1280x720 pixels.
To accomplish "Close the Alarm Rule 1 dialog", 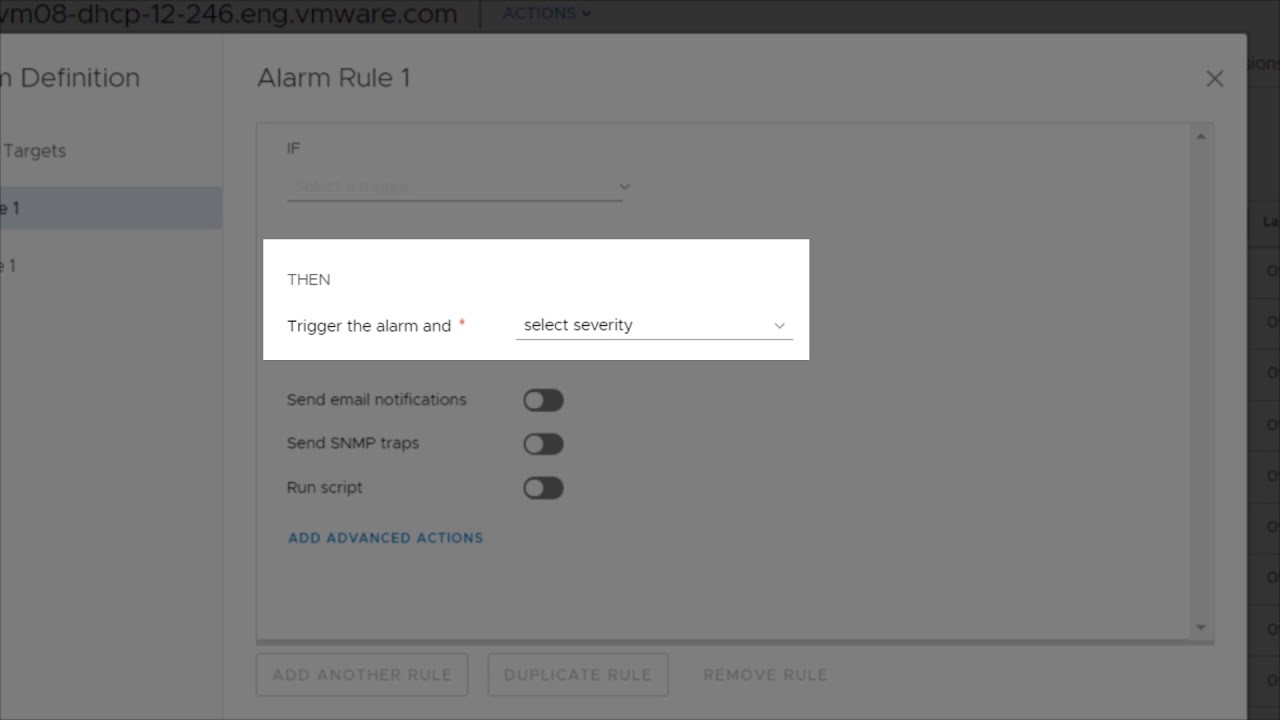I will [x=1215, y=79].
